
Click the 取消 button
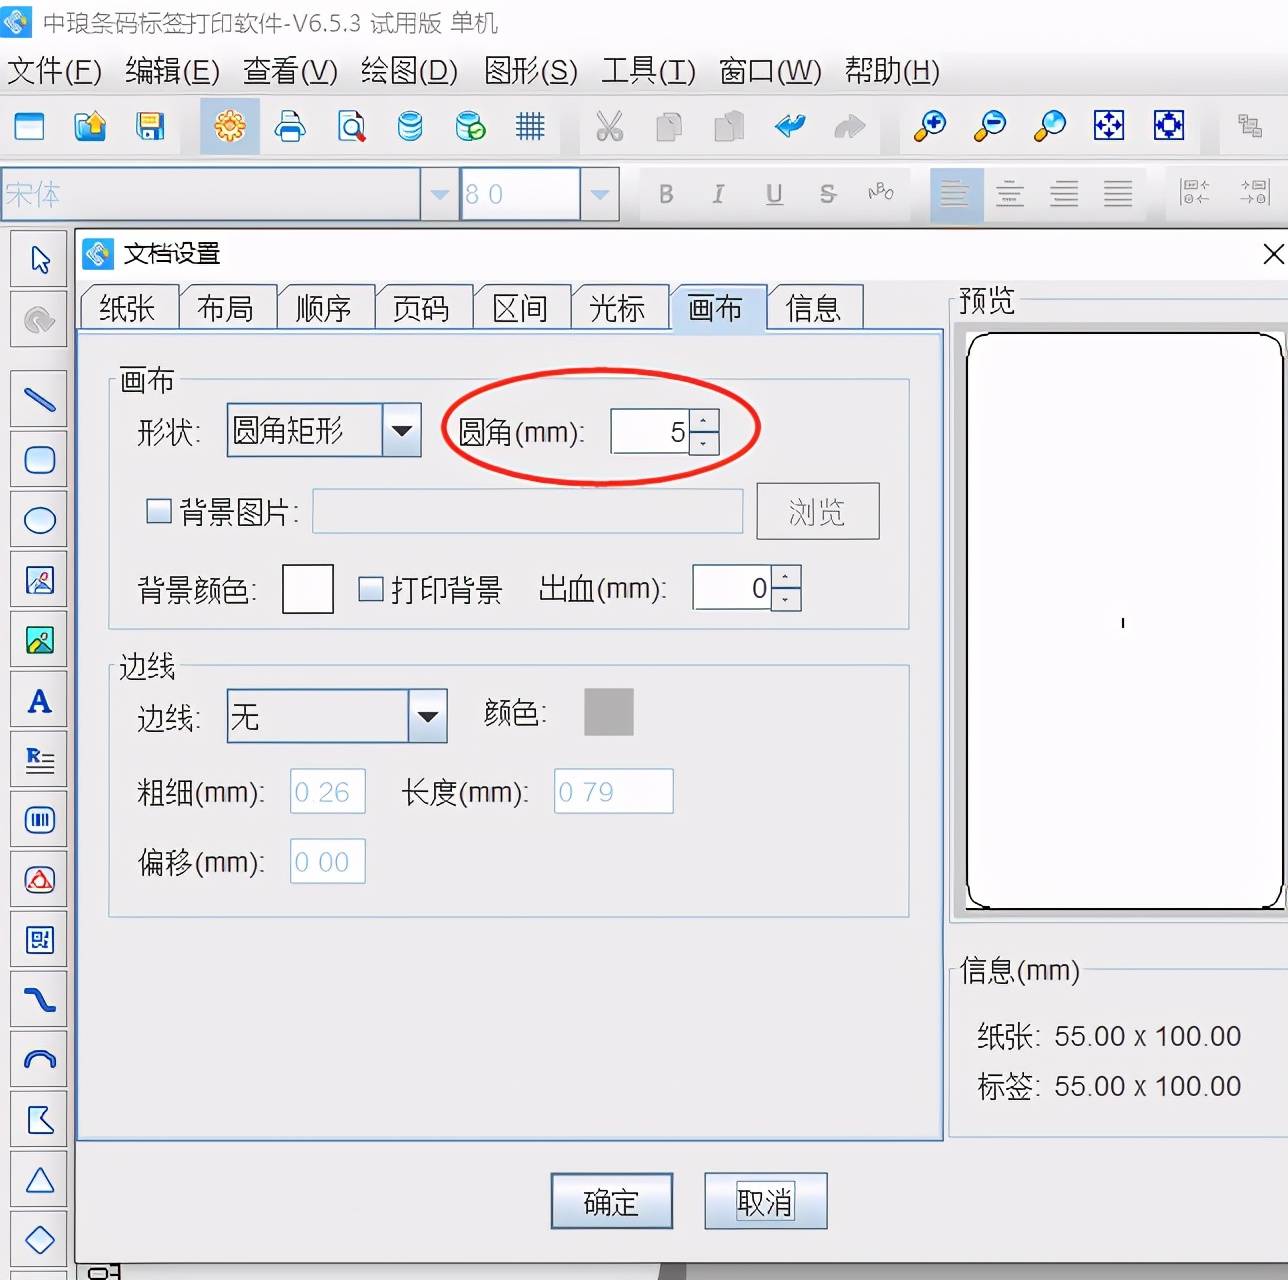(765, 1201)
